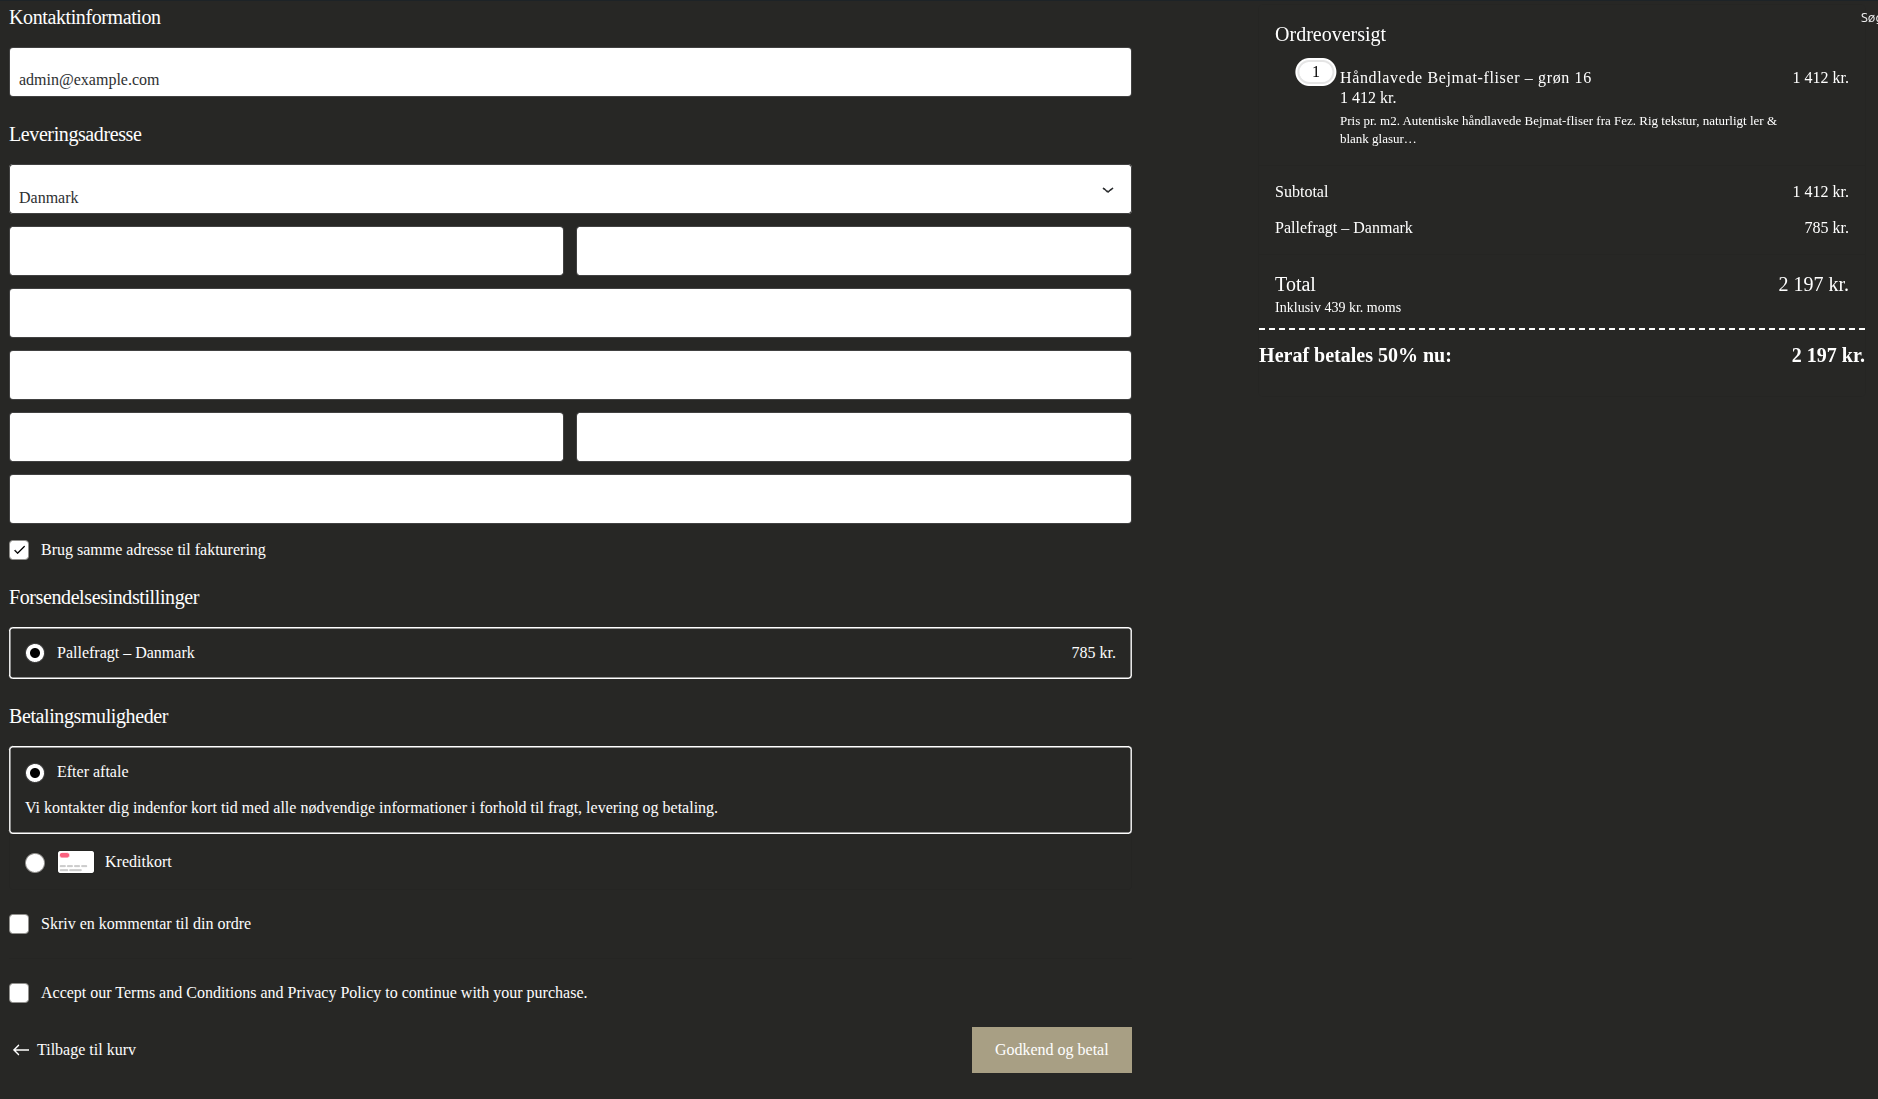Viewport: 1878px width, 1099px height.
Task: Click the first empty field under the Danmark dropdown
Action: pyautogui.click(x=286, y=251)
